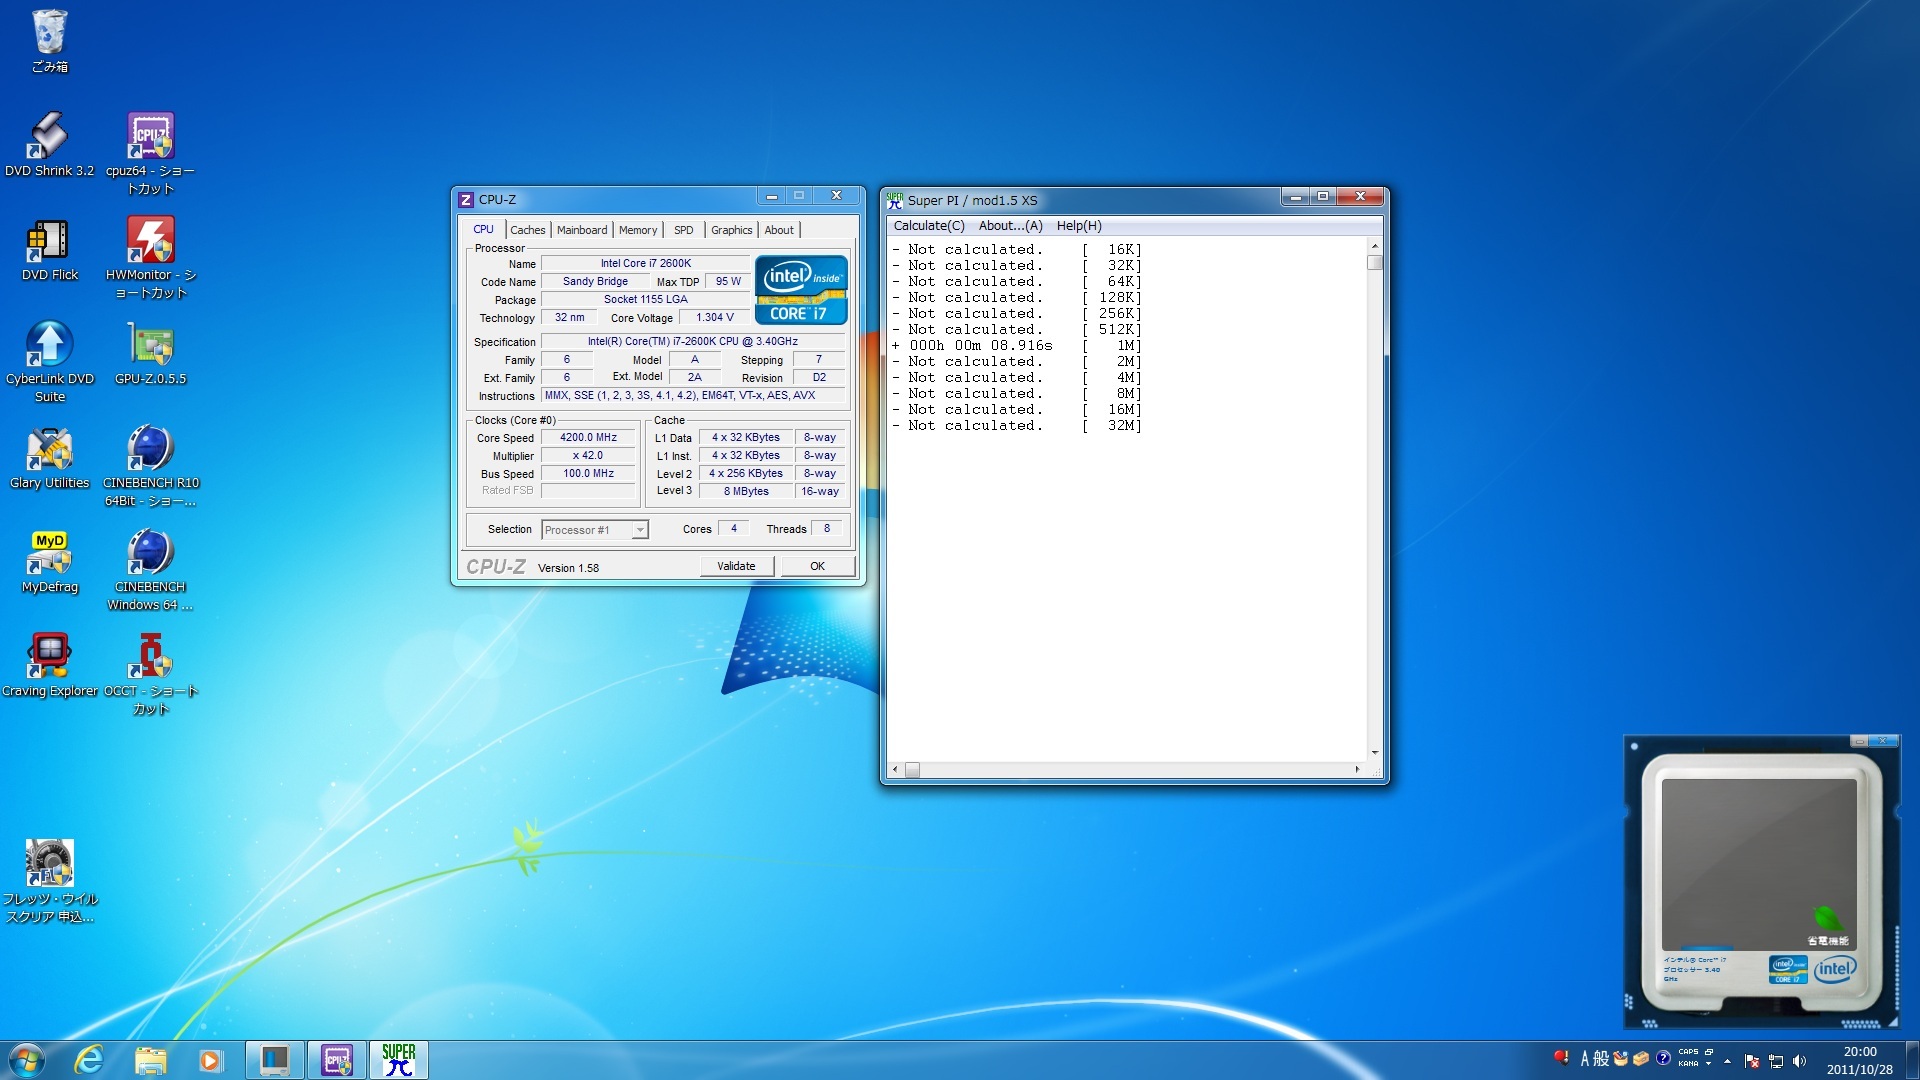Switch to the Memory tab in CPU-Z
The image size is (1920, 1080).
(637, 230)
